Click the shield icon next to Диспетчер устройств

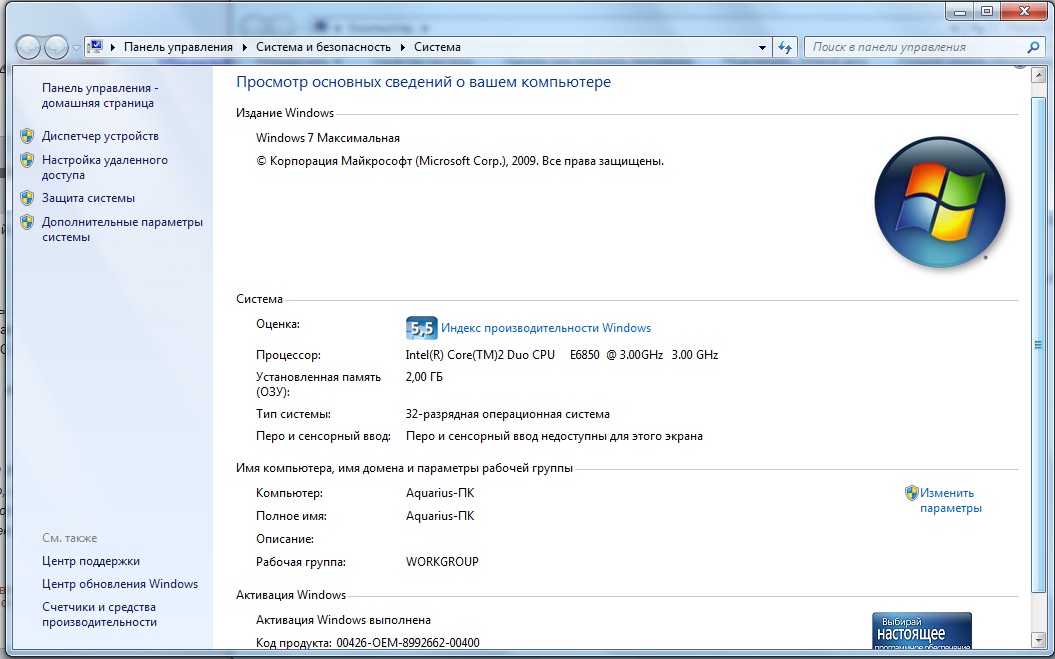27,136
